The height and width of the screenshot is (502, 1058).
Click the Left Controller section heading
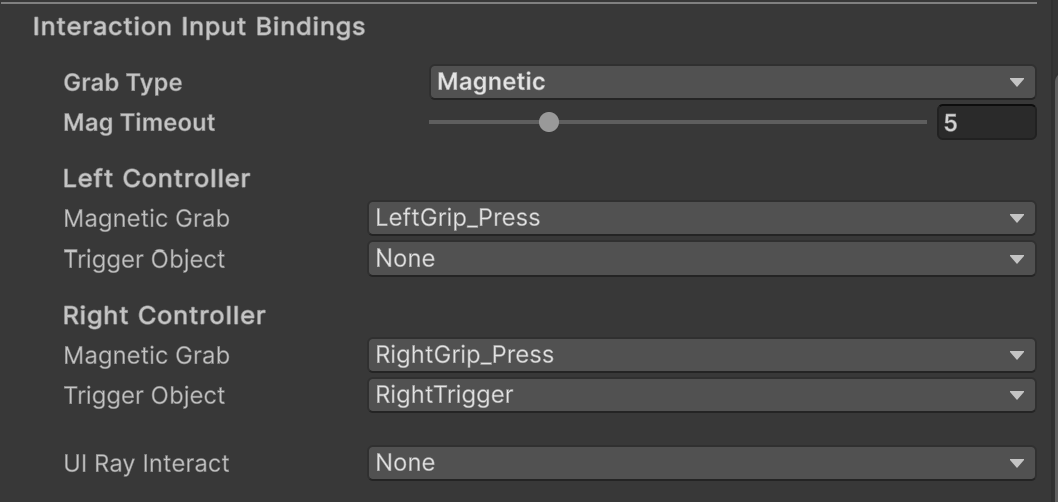tap(156, 179)
